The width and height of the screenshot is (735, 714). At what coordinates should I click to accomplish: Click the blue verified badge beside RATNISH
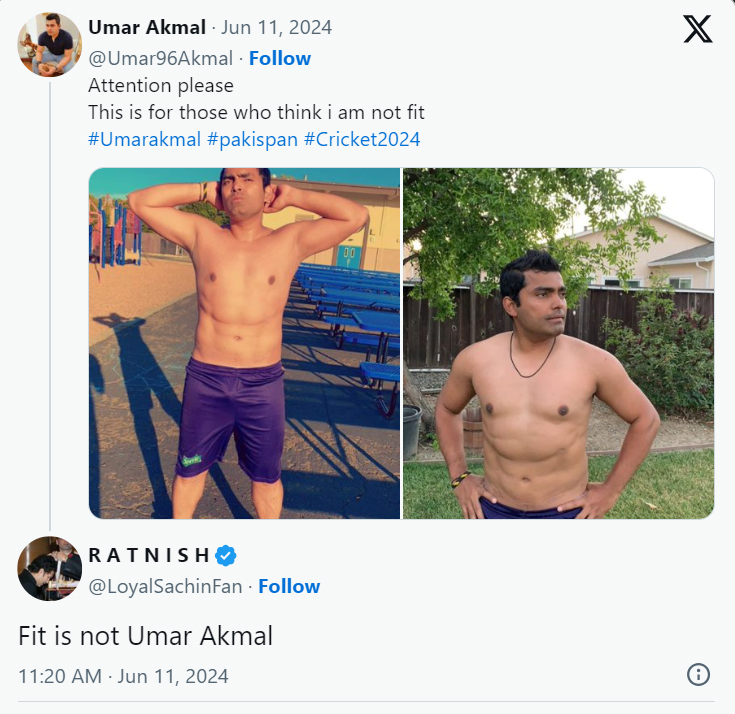(x=227, y=556)
